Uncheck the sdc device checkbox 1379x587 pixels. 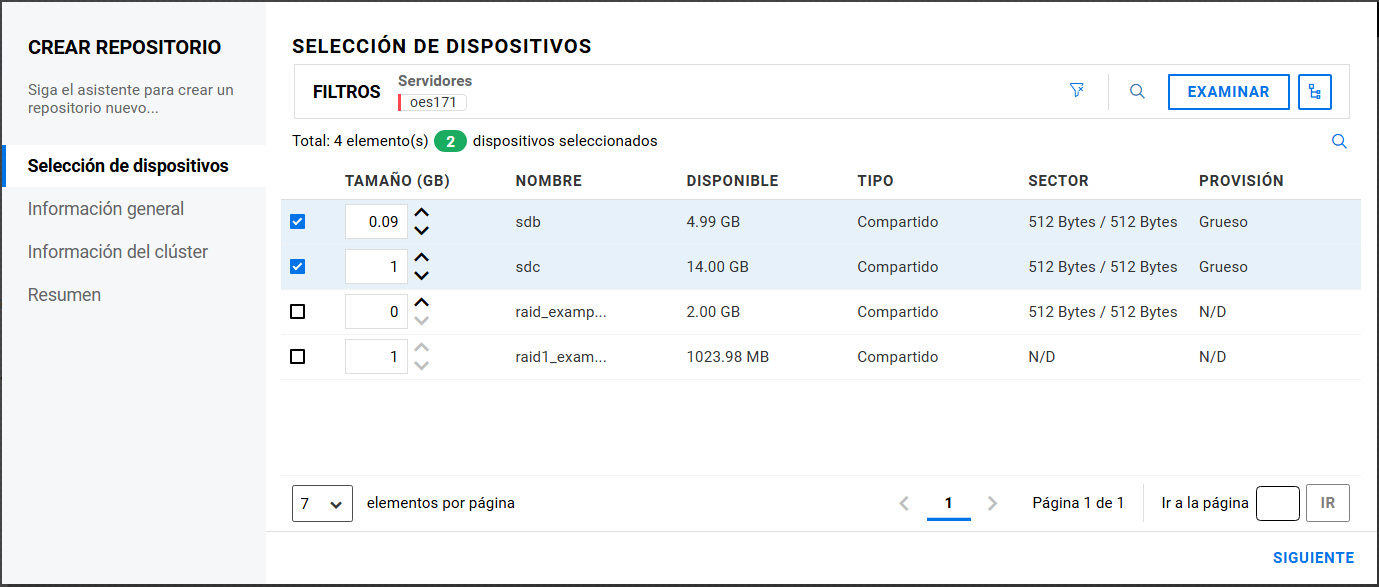297,267
